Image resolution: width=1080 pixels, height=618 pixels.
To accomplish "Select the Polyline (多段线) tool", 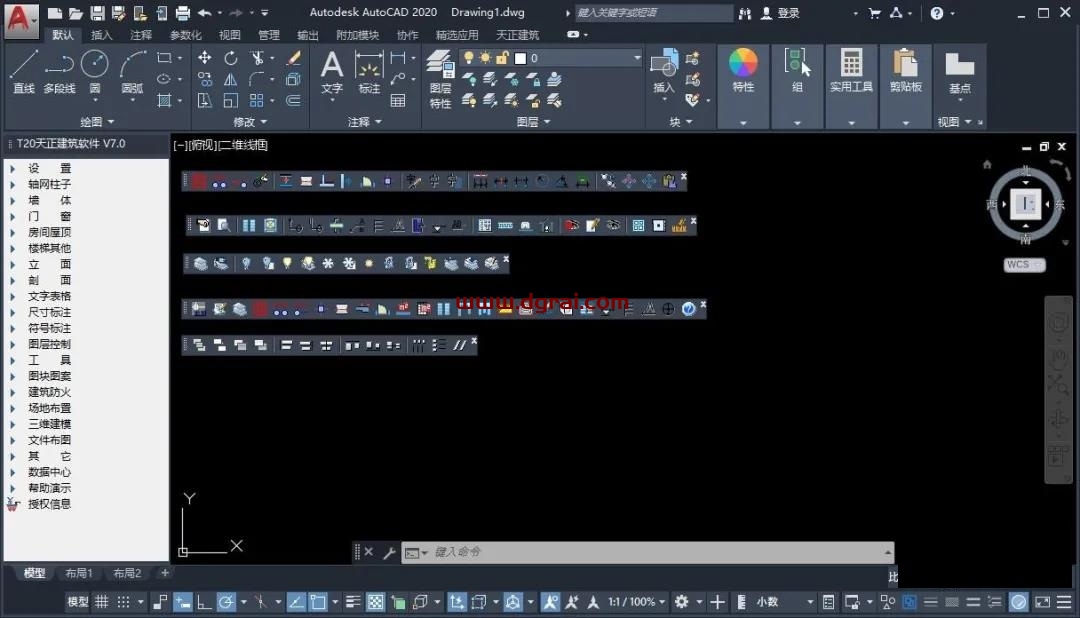I will point(59,70).
